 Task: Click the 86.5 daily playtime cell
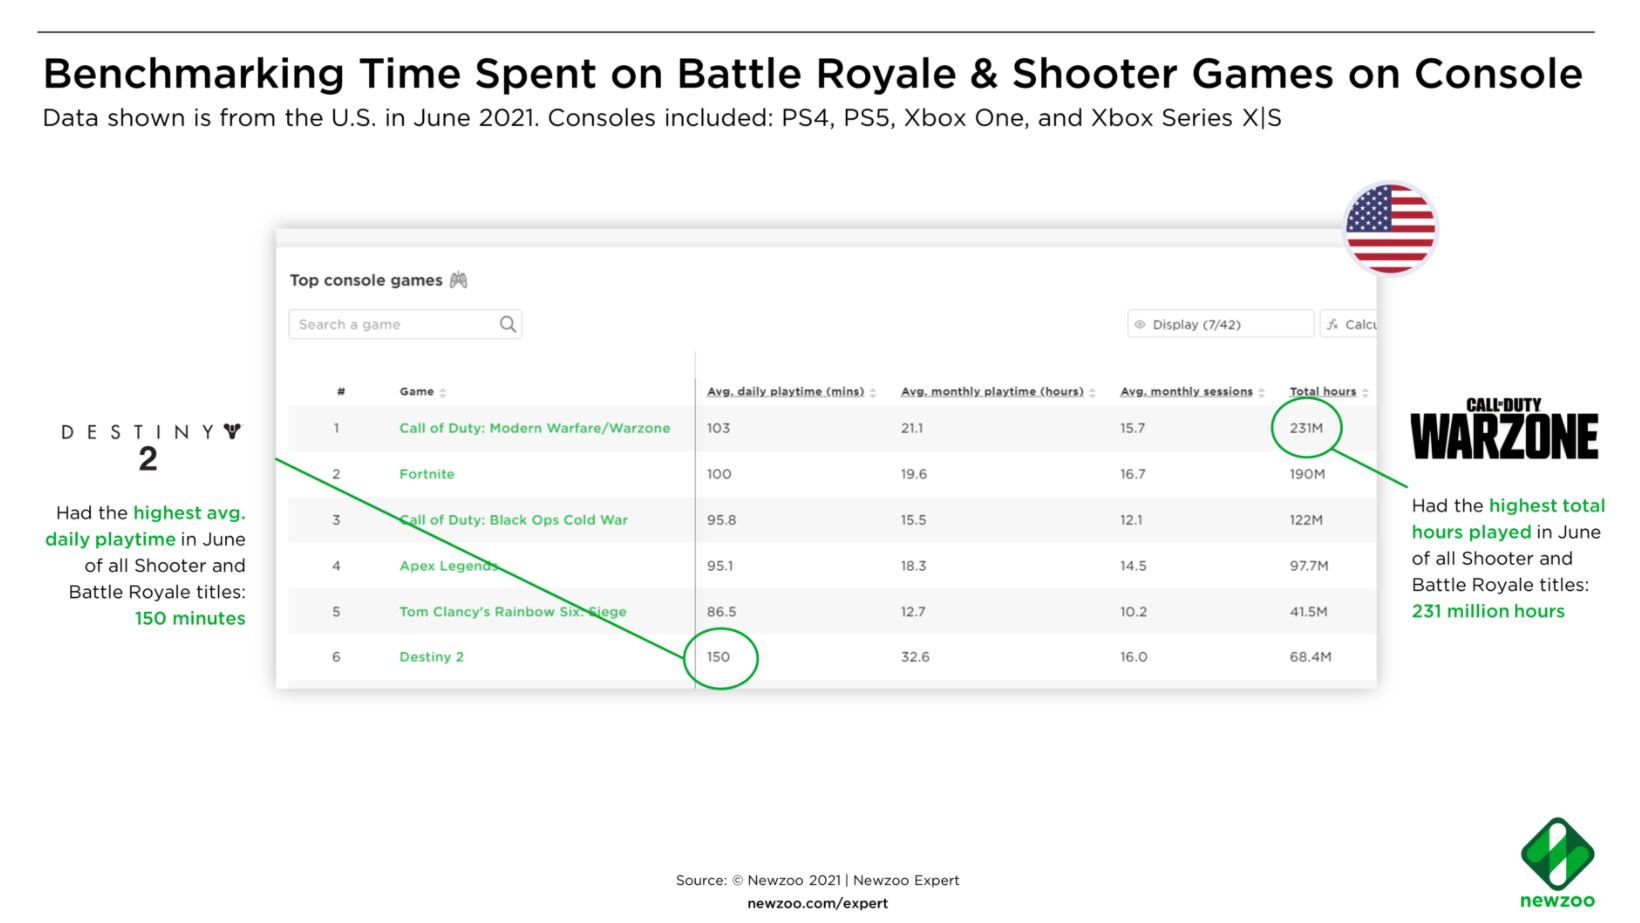click(721, 612)
